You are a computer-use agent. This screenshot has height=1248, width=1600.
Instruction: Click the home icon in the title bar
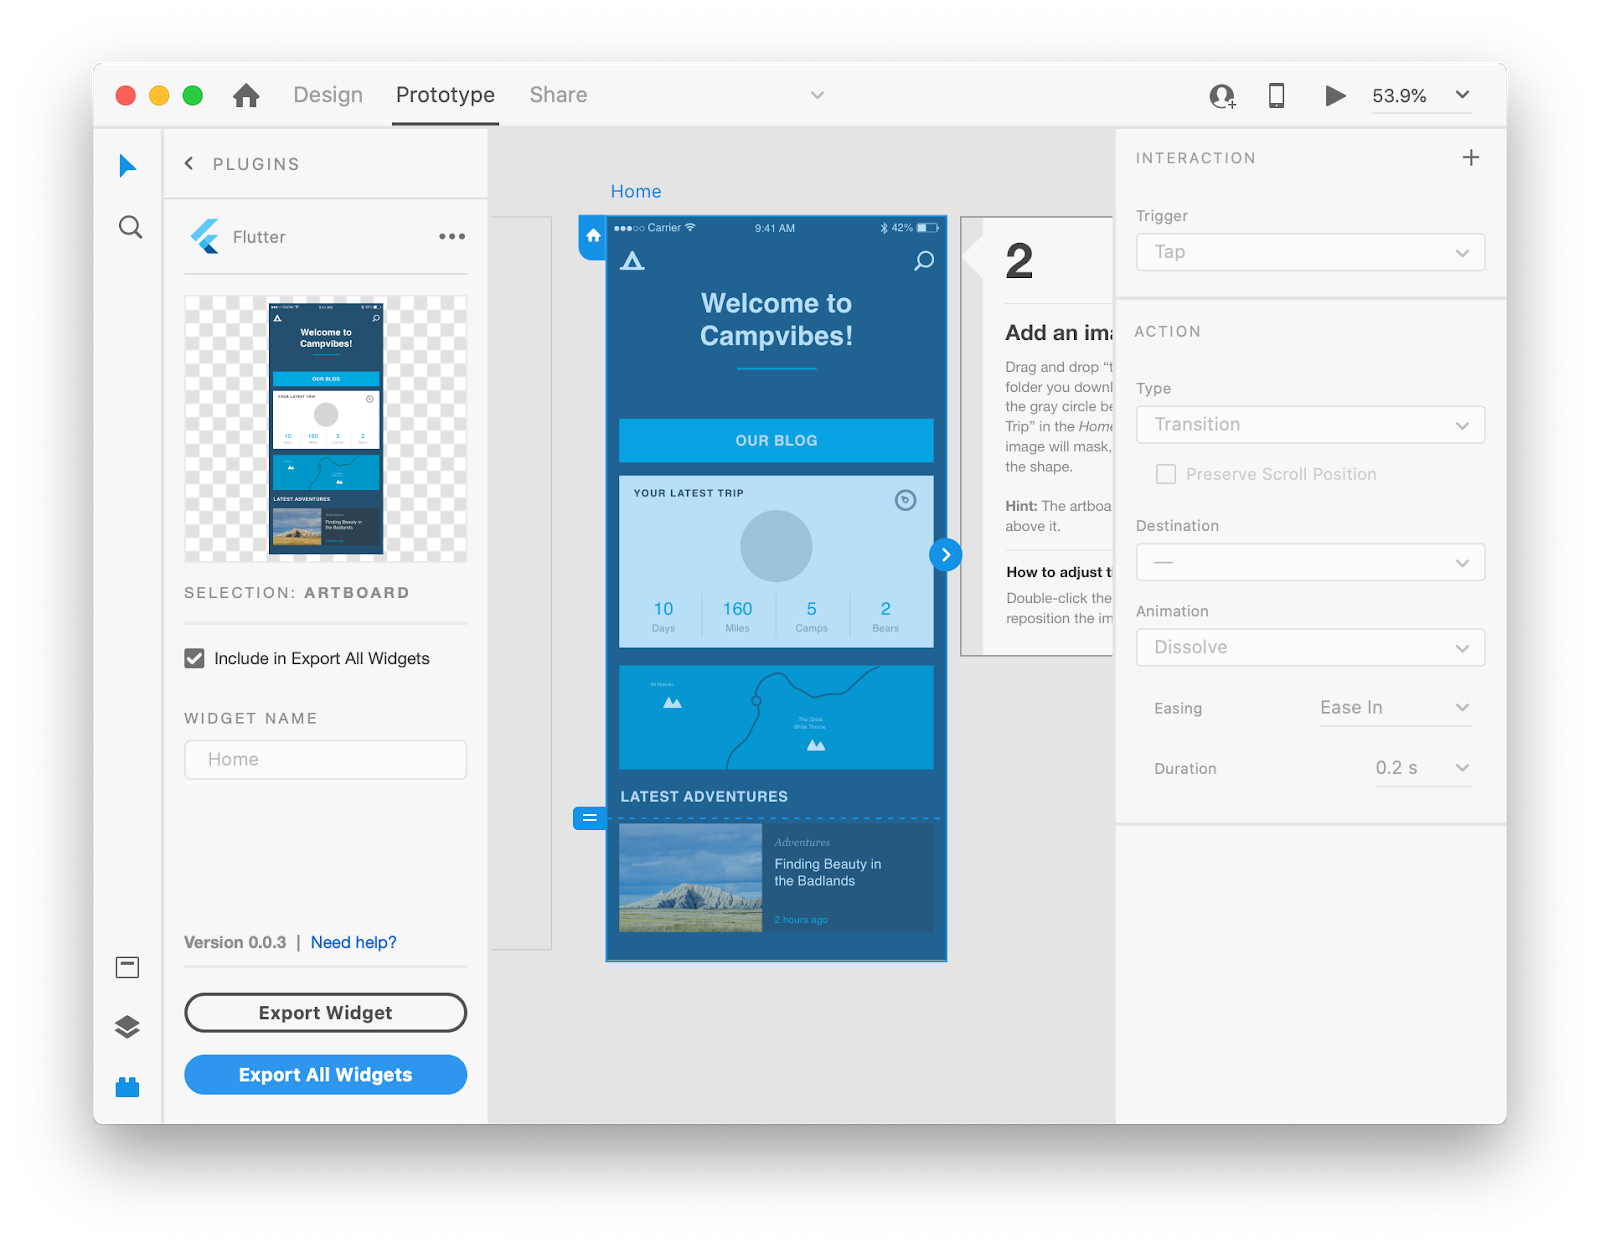pos(246,95)
